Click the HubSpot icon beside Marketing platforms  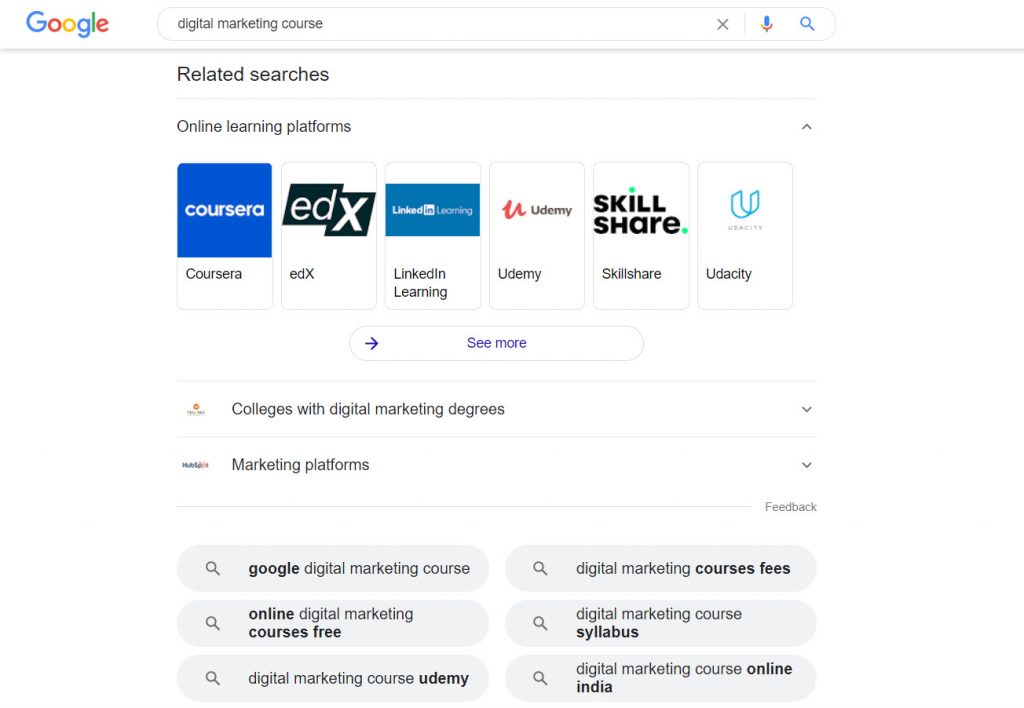click(195, 465)
